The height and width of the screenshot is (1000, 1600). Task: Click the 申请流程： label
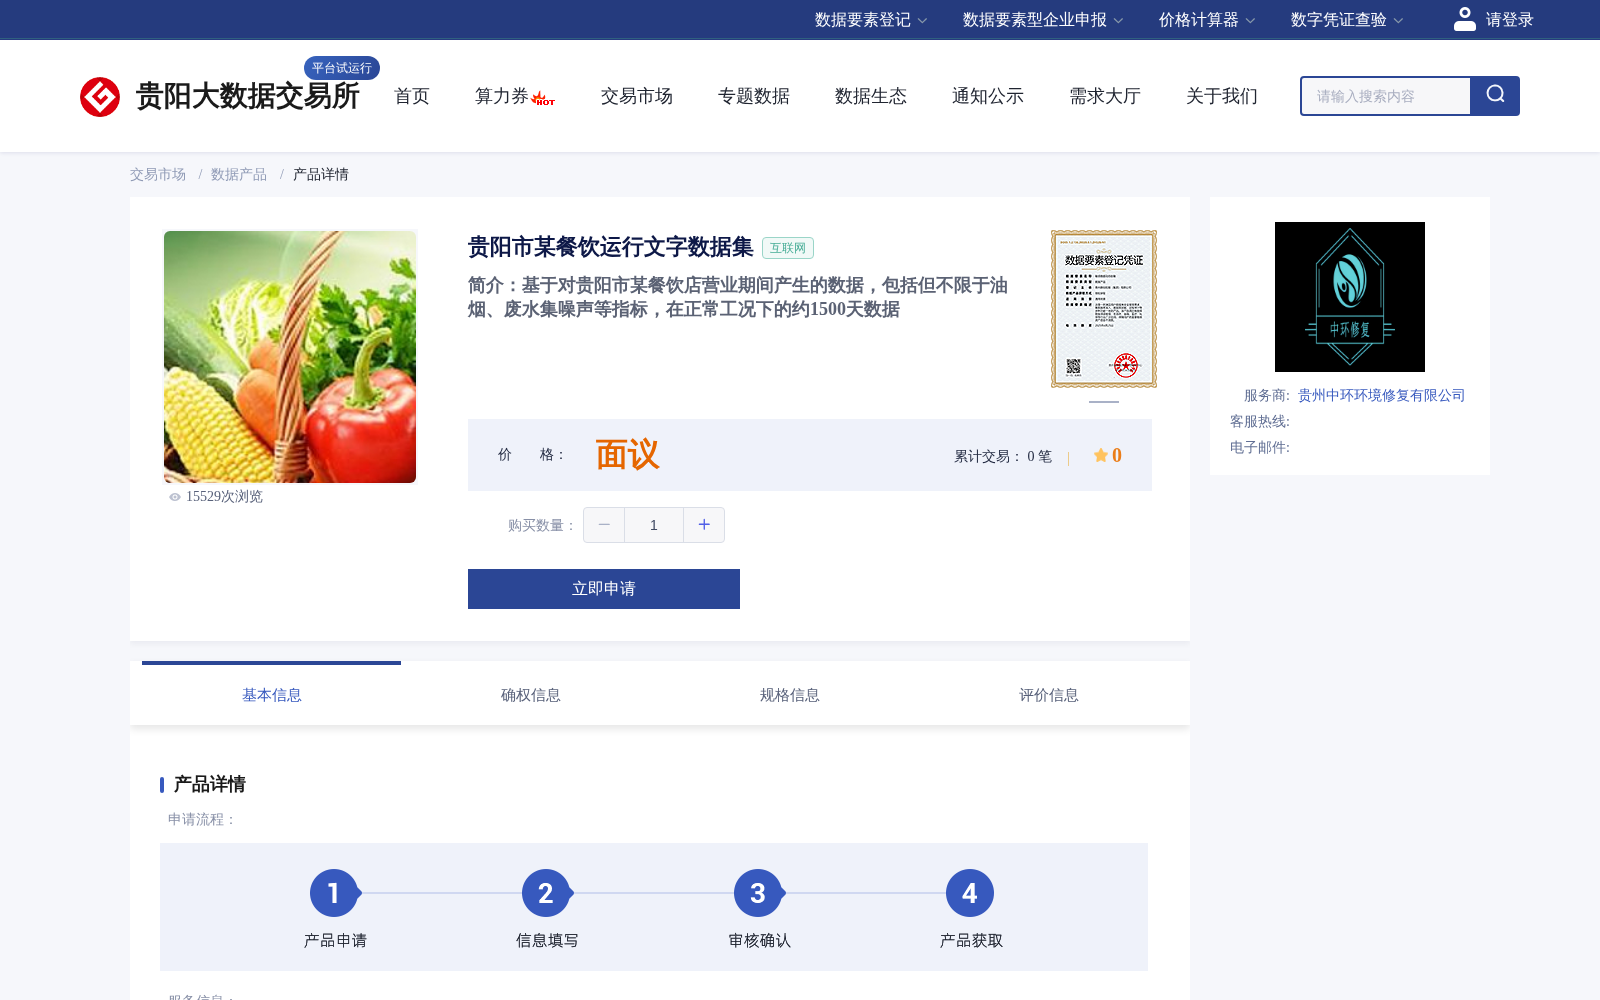click(x=202, y=819)
